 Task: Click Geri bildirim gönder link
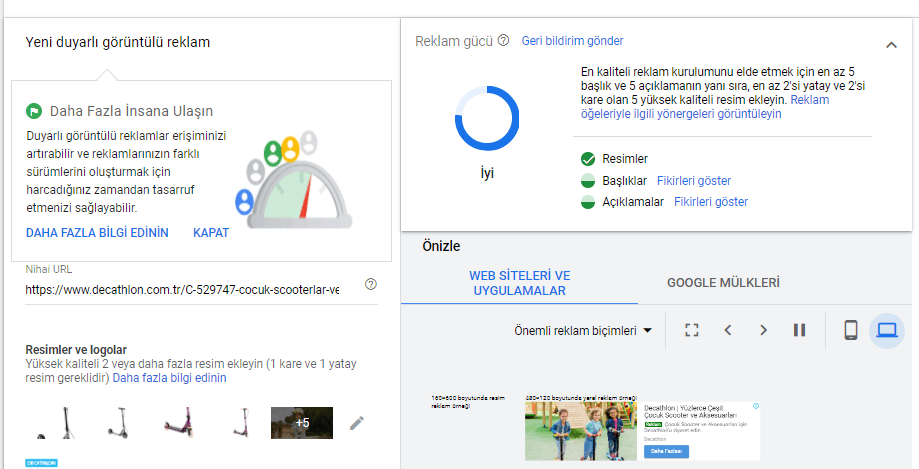click(x=572, y=41)
